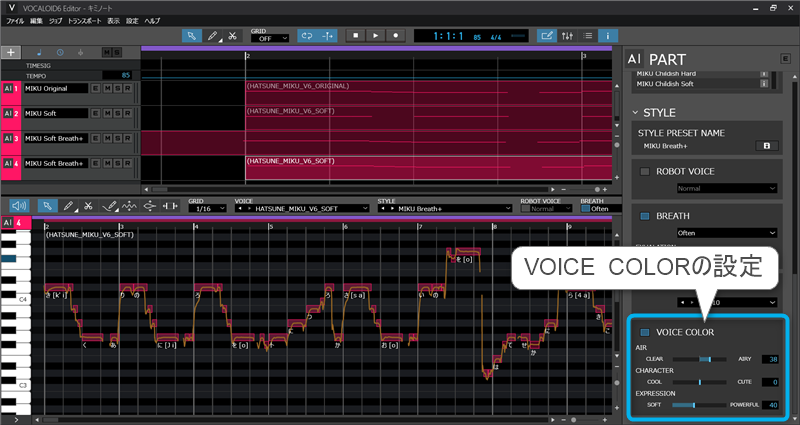Click info icon for MIKU Childish Soft
Screen dimensions: 800x425
pyautogui.click(x=764, y=84)
